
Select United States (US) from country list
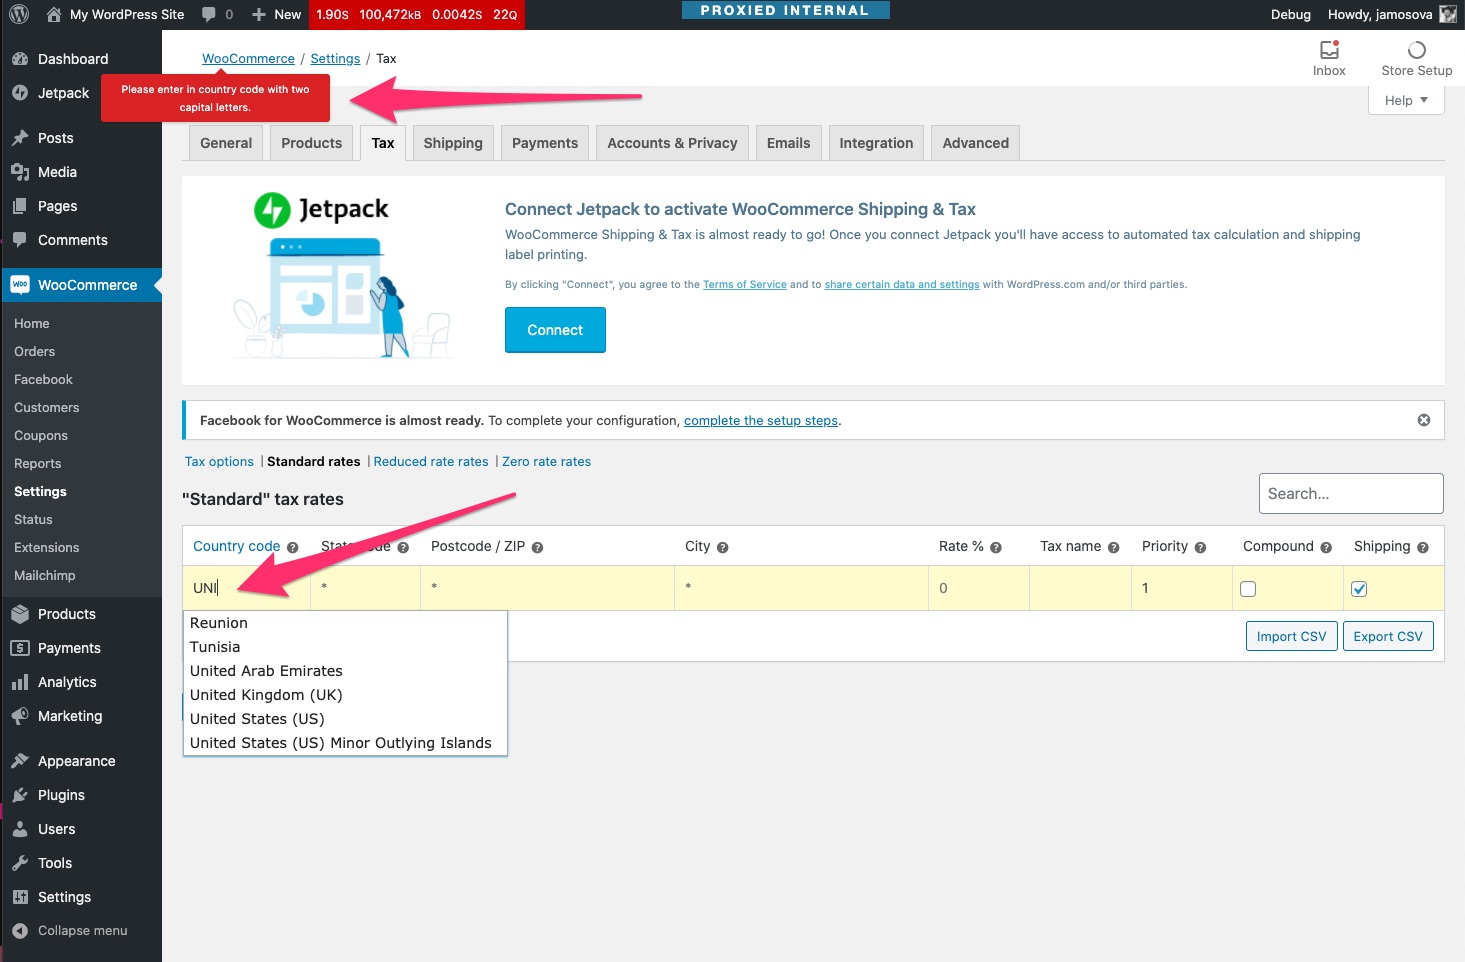point(257,718)
